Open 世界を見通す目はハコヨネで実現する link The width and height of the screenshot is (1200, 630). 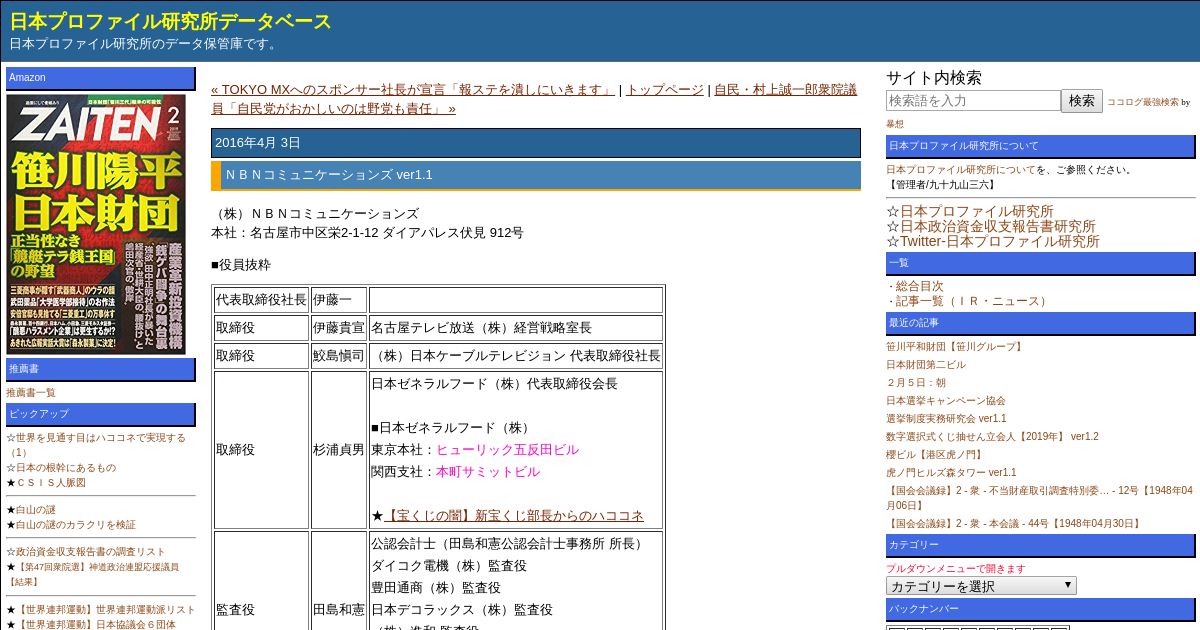96,445
